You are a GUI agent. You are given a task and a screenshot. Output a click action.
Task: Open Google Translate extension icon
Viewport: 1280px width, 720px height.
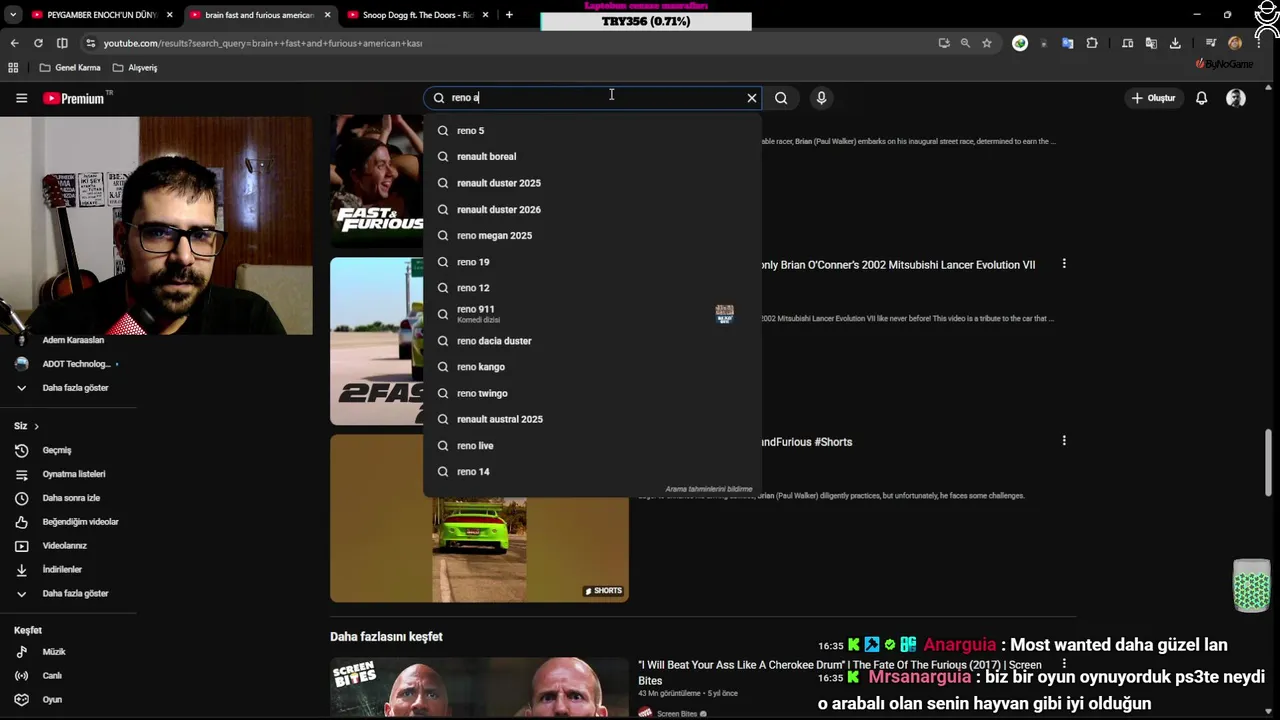point(1068,43)
